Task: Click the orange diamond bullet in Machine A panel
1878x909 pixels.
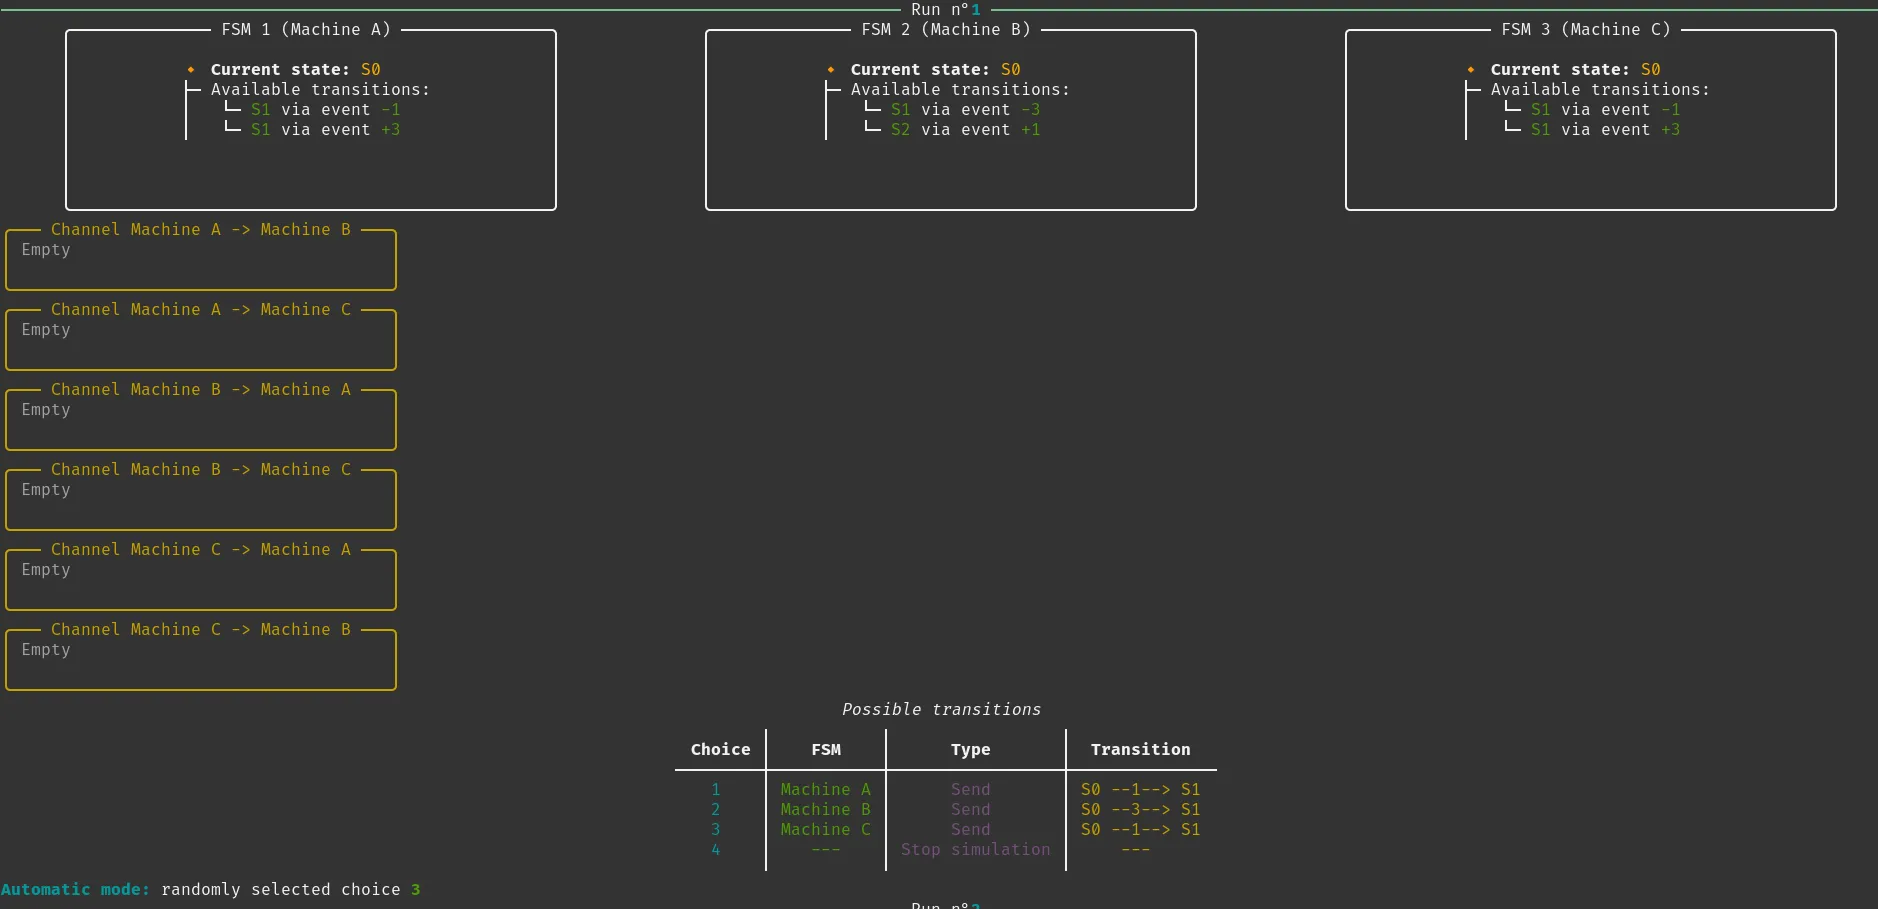Action: click(191, 70)
